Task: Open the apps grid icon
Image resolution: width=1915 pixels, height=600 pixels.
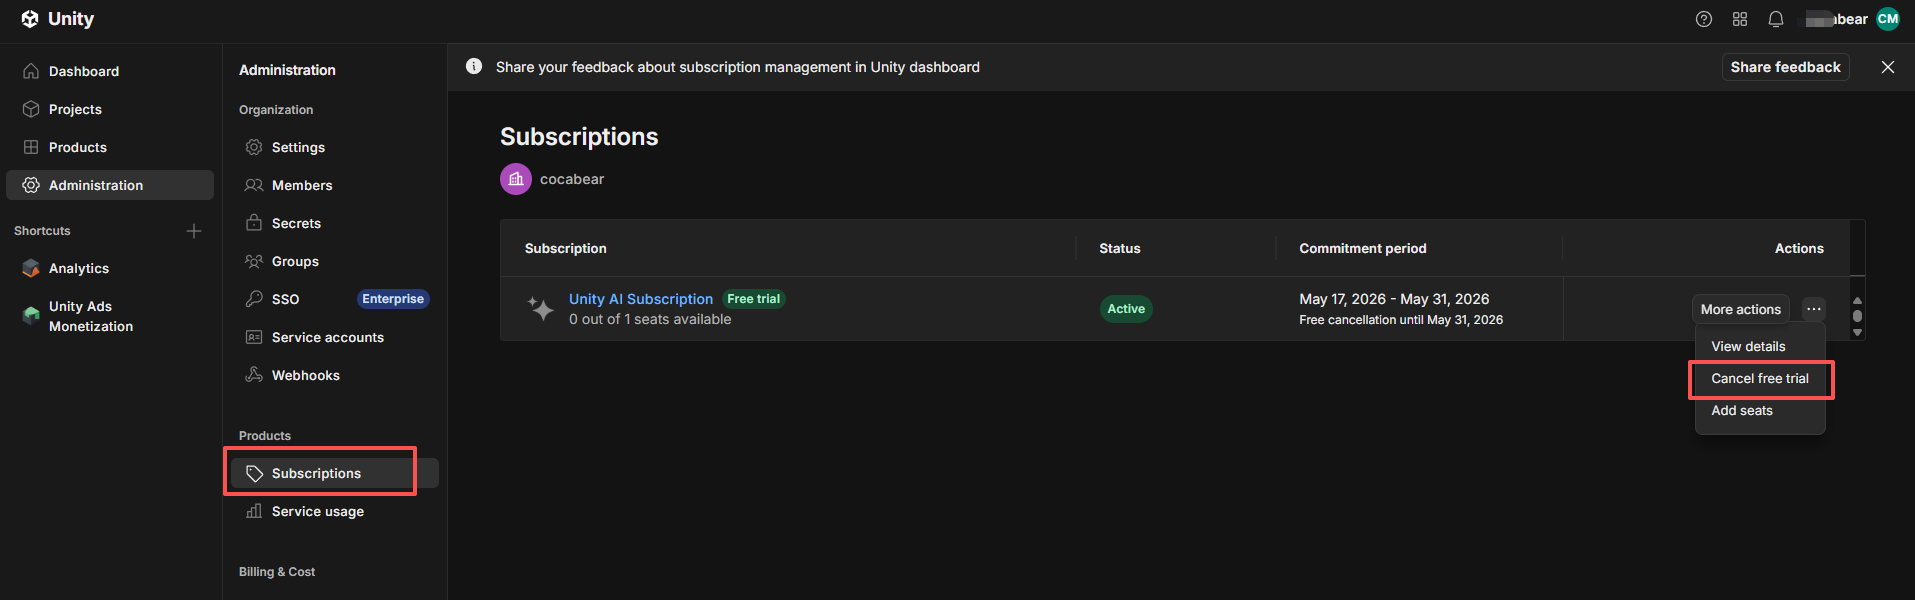Action: (1740, 19)
